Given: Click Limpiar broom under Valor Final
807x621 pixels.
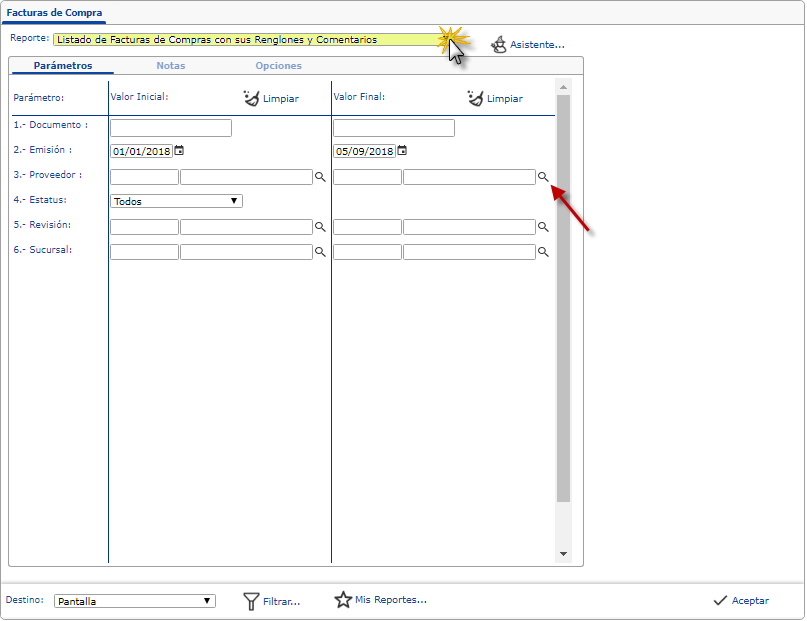Looking at the screenshot, I should 475,98.
